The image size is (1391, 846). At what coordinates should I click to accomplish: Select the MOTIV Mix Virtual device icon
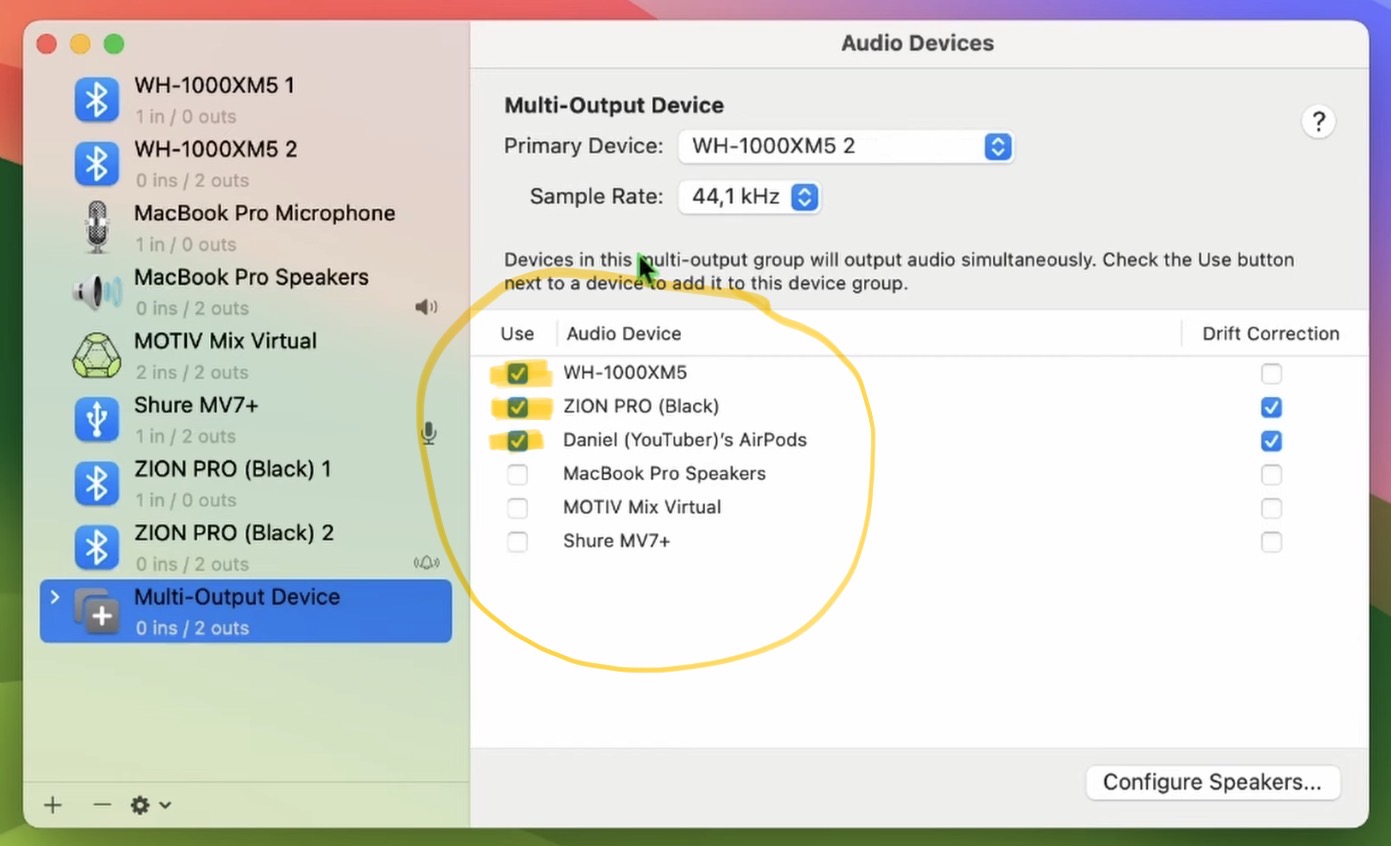[96, 355]
